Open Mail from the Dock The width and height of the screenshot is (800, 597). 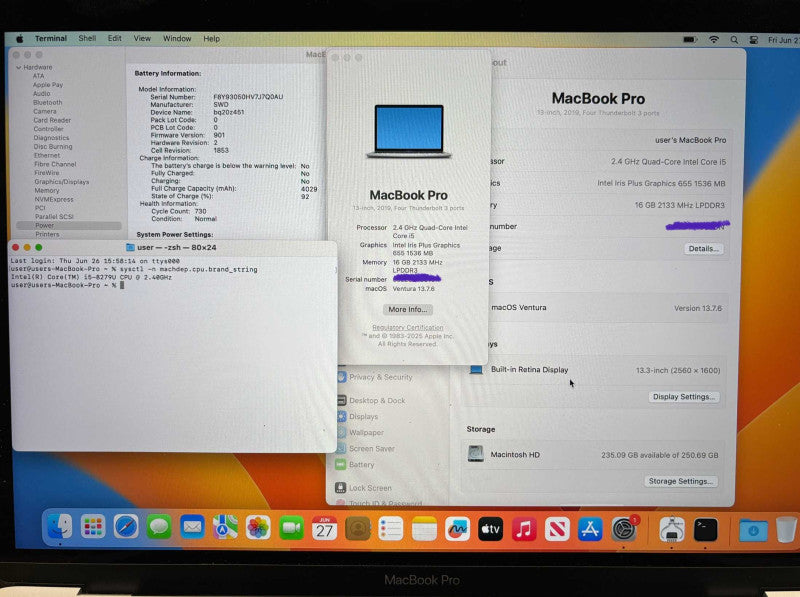coord(192,528)
